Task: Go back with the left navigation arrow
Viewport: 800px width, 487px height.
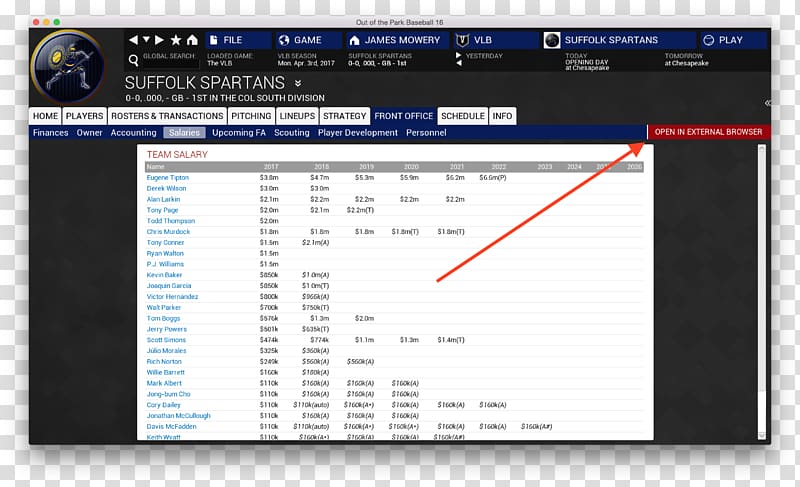Action: (x=133, y=40)
